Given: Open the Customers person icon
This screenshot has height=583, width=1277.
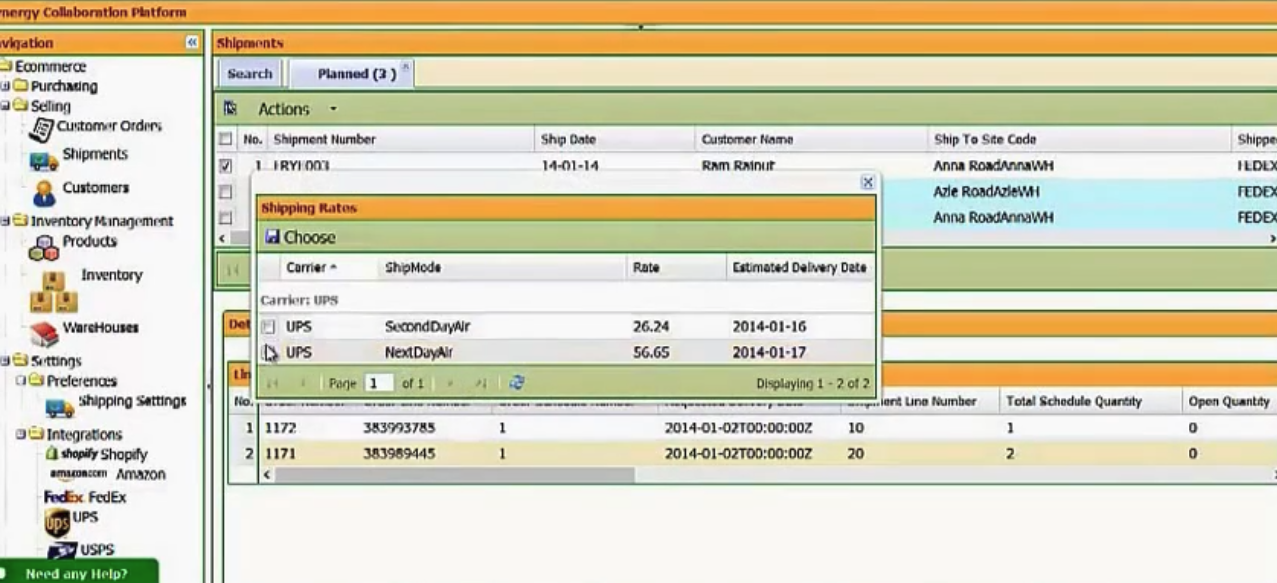Looking at the screenshot, I should (44, 193).
